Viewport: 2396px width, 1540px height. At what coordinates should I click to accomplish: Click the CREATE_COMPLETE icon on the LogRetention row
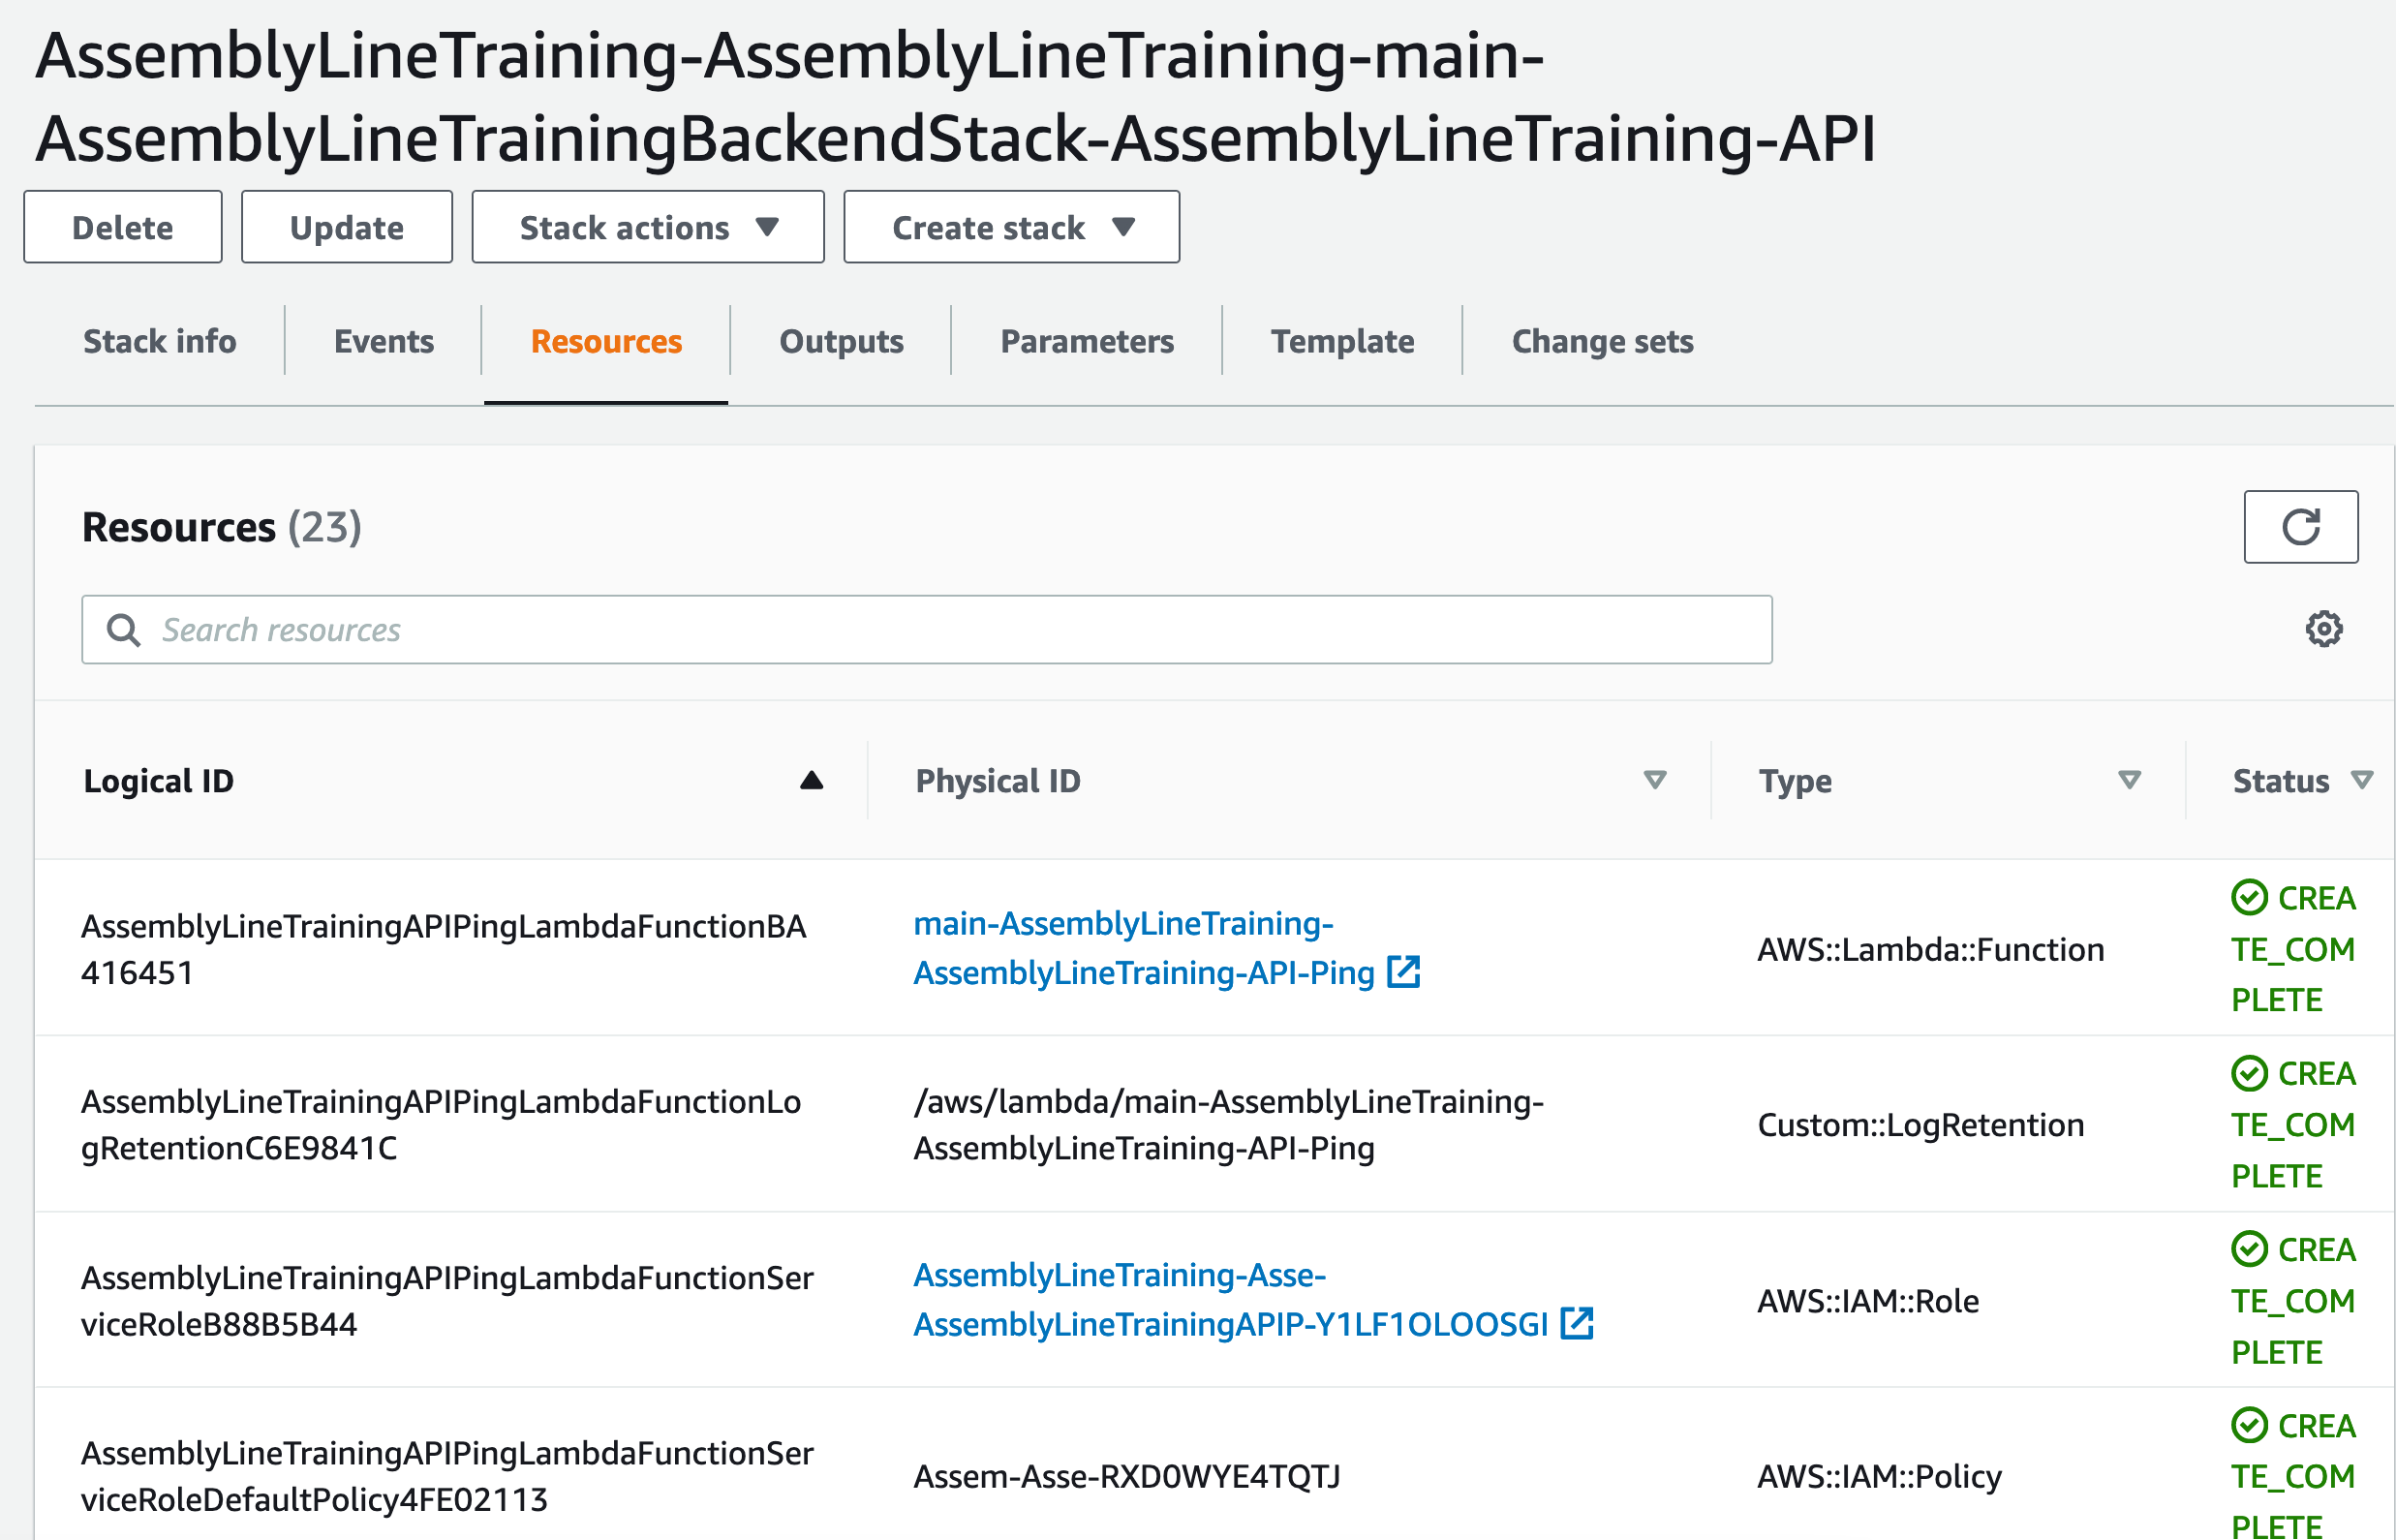pyautogui.click(x=2248, y=1073)
